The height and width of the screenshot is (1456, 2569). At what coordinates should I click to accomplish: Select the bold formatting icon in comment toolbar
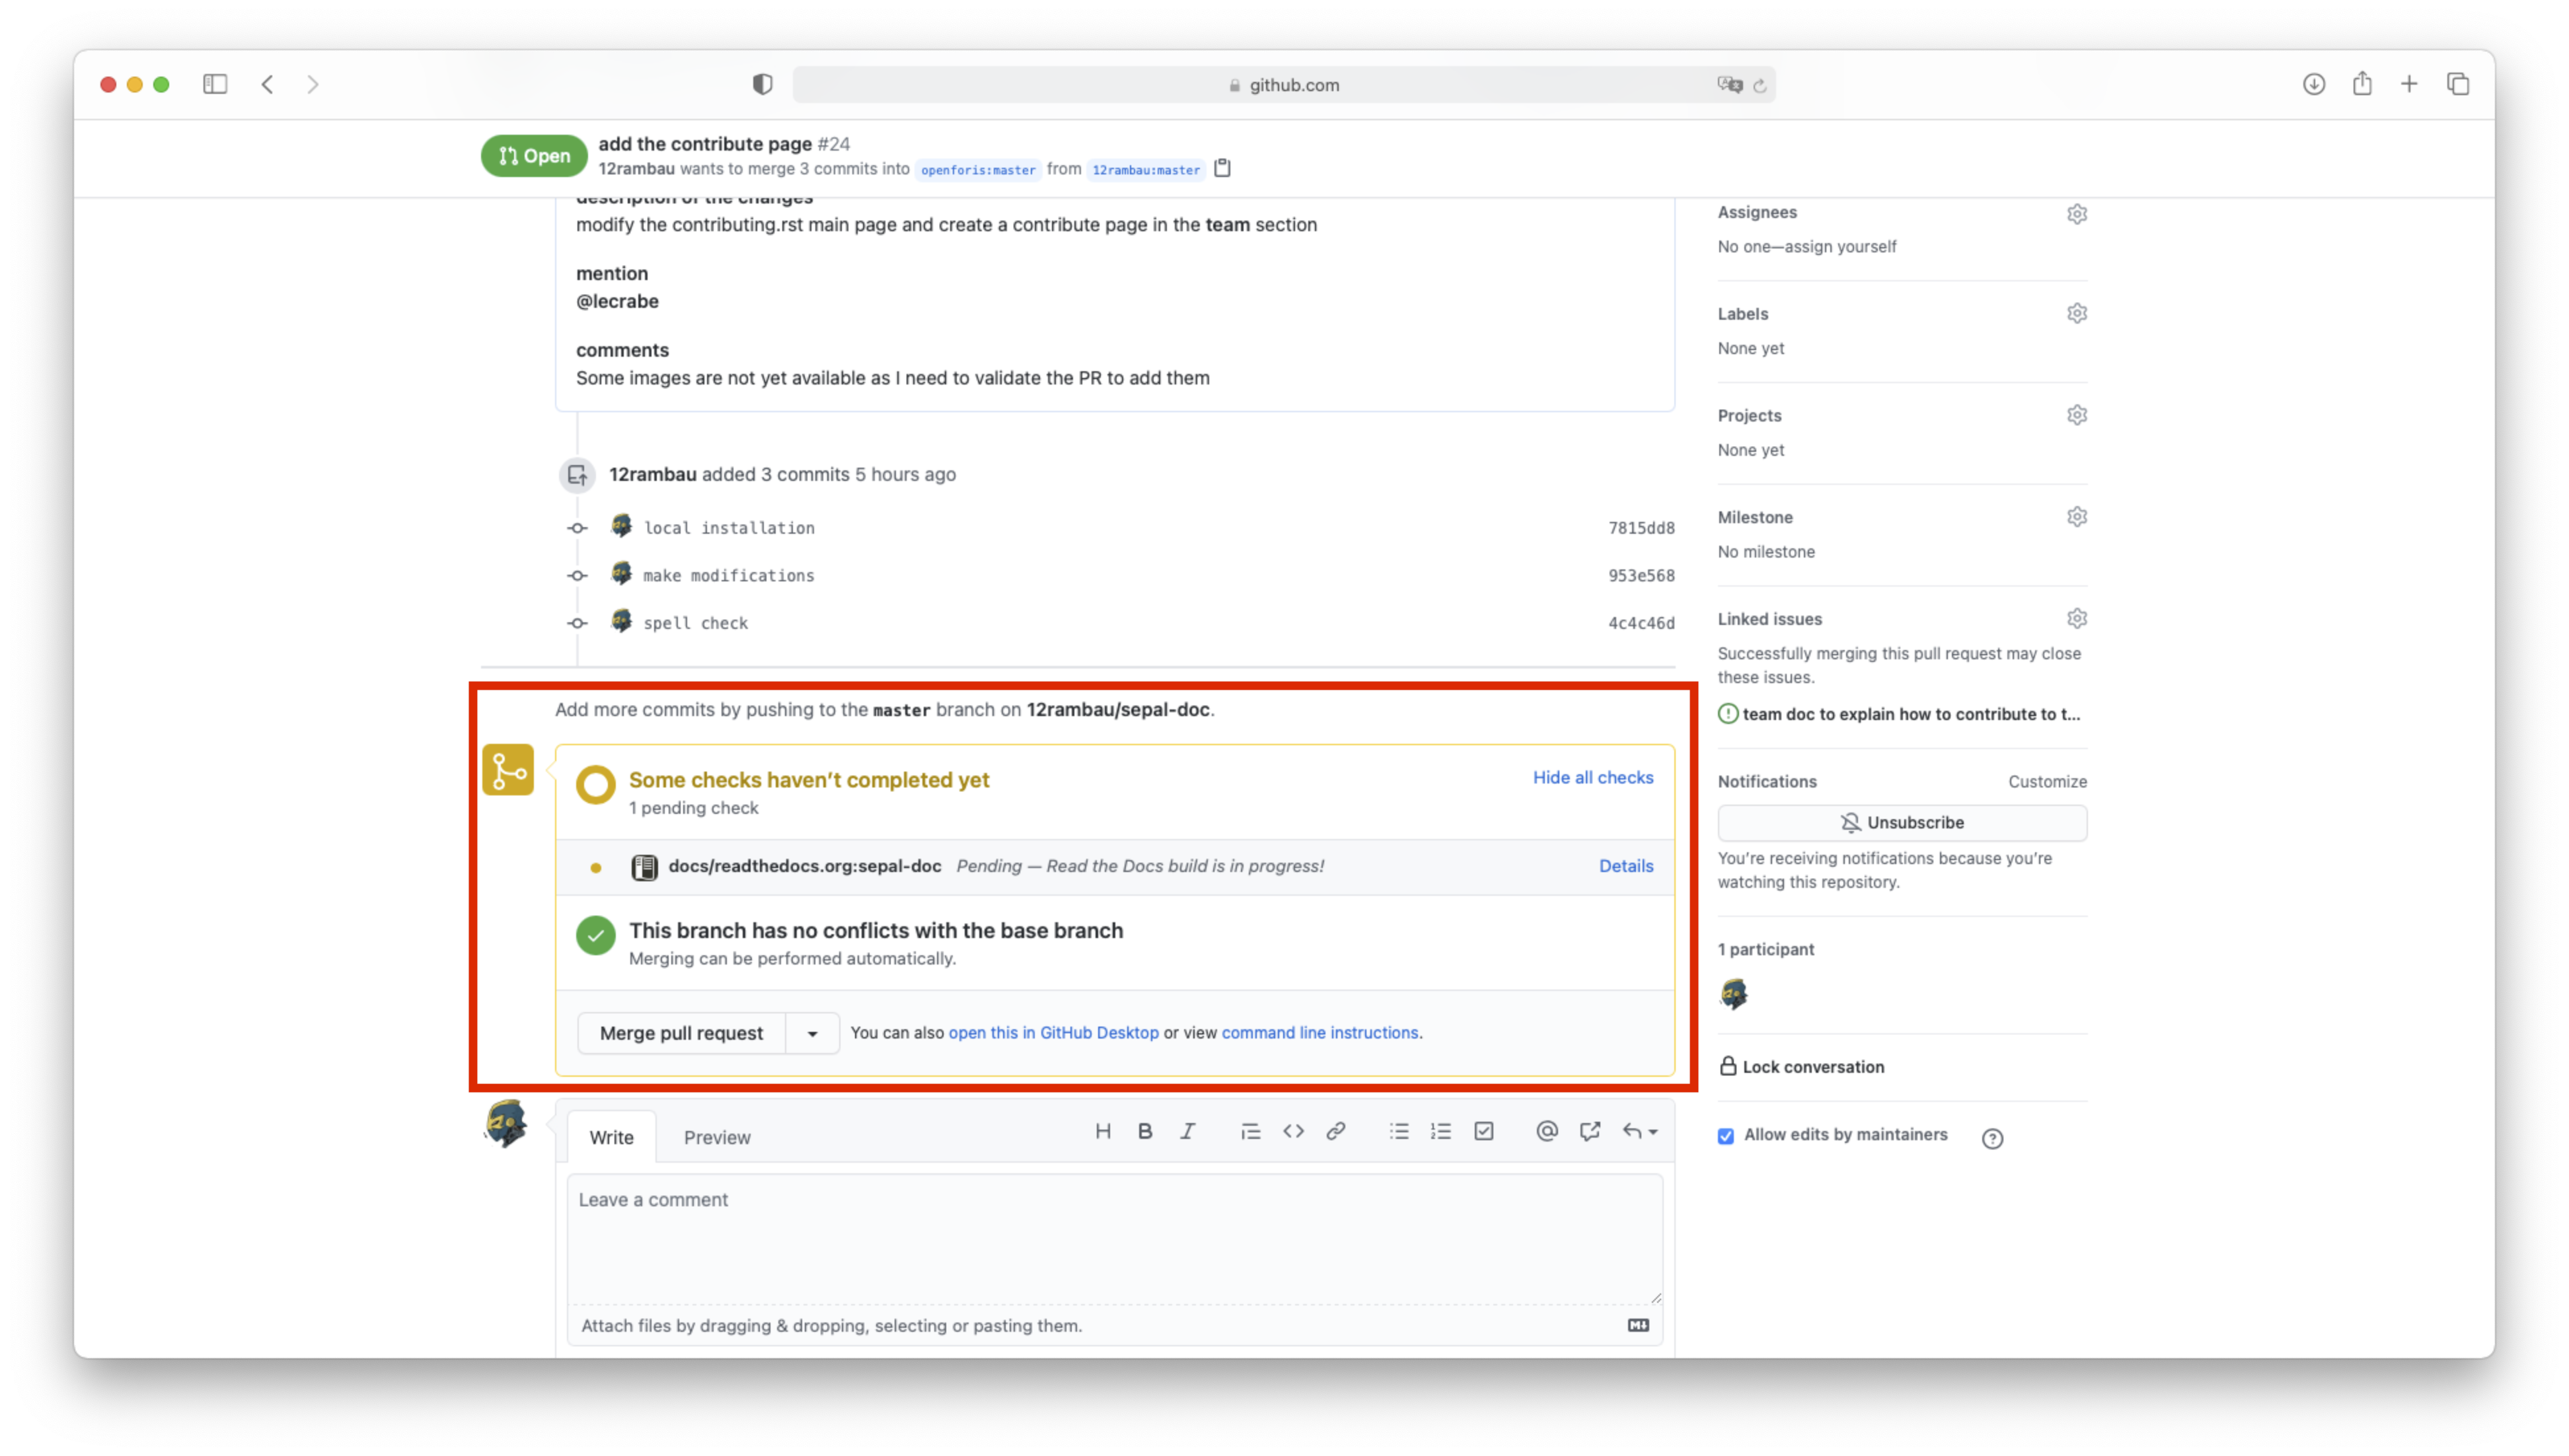tap(1145, 1131)
